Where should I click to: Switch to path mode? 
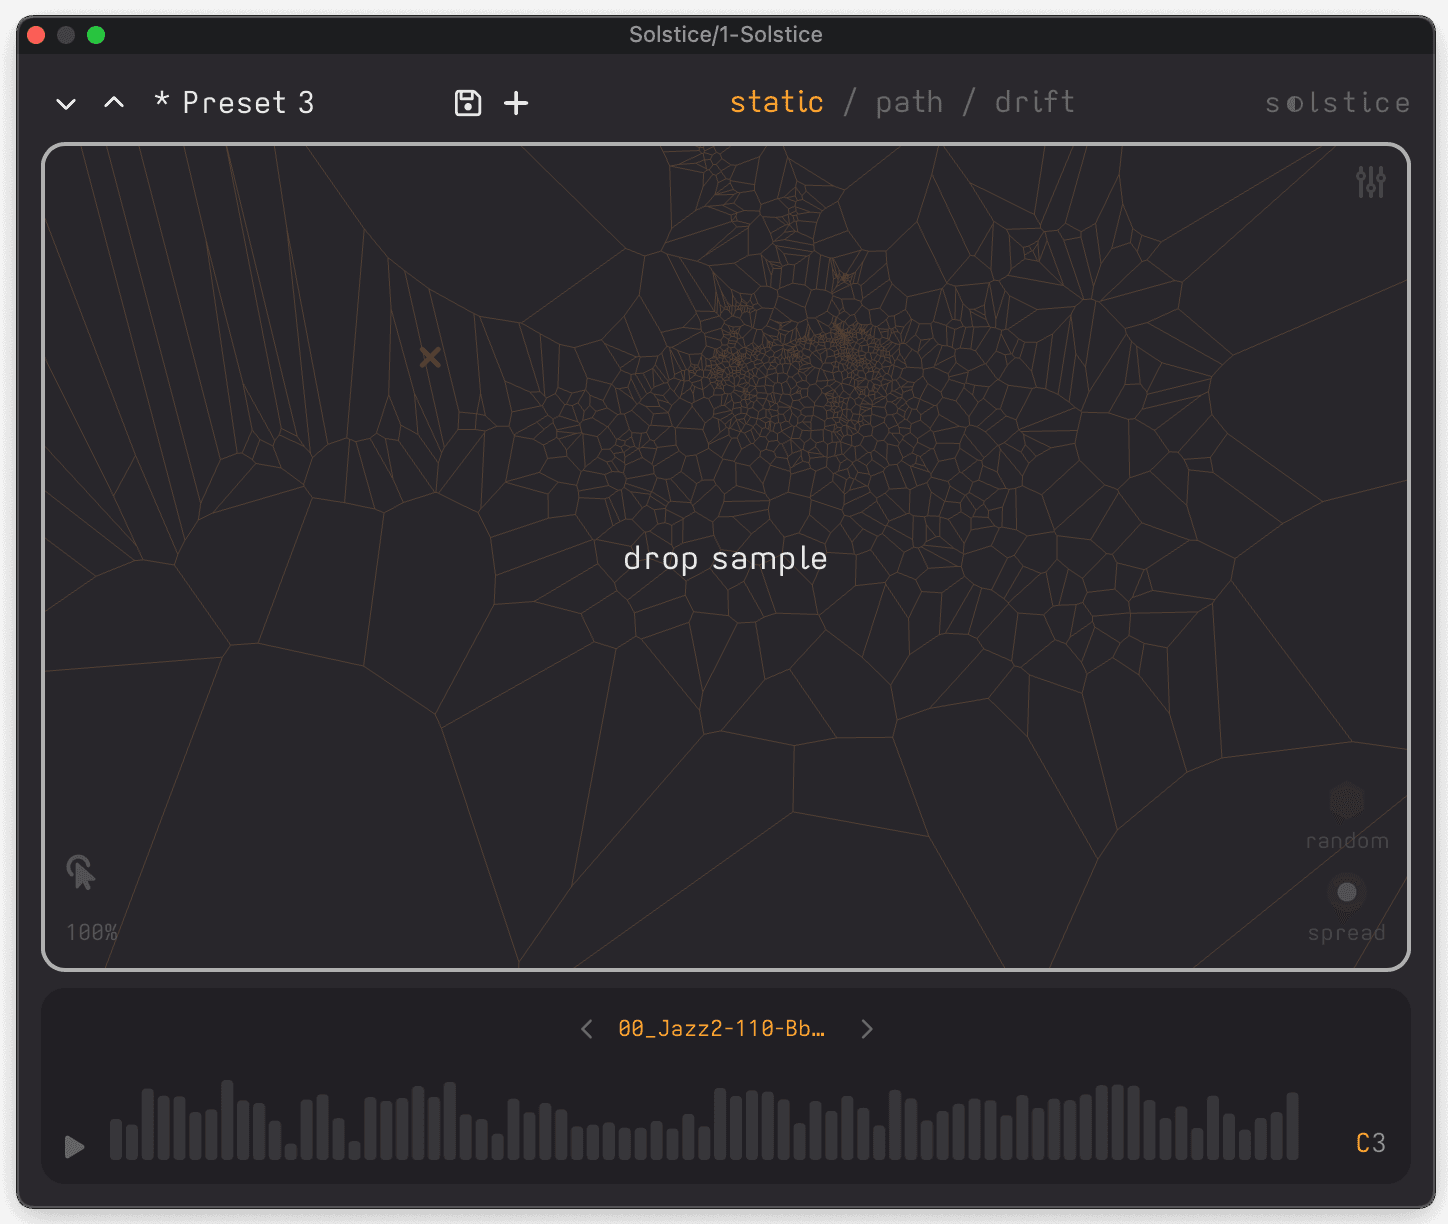909,101
